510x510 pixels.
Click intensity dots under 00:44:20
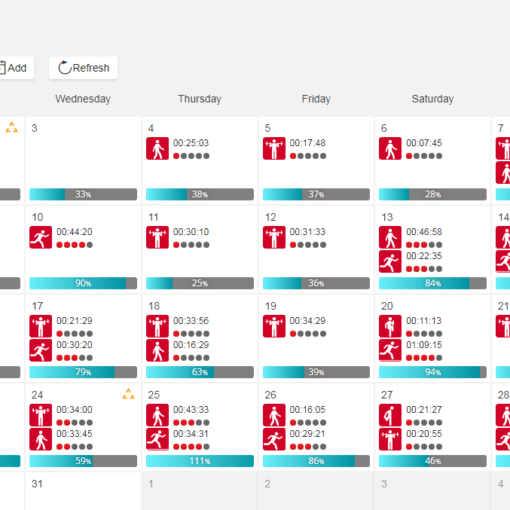74,245
